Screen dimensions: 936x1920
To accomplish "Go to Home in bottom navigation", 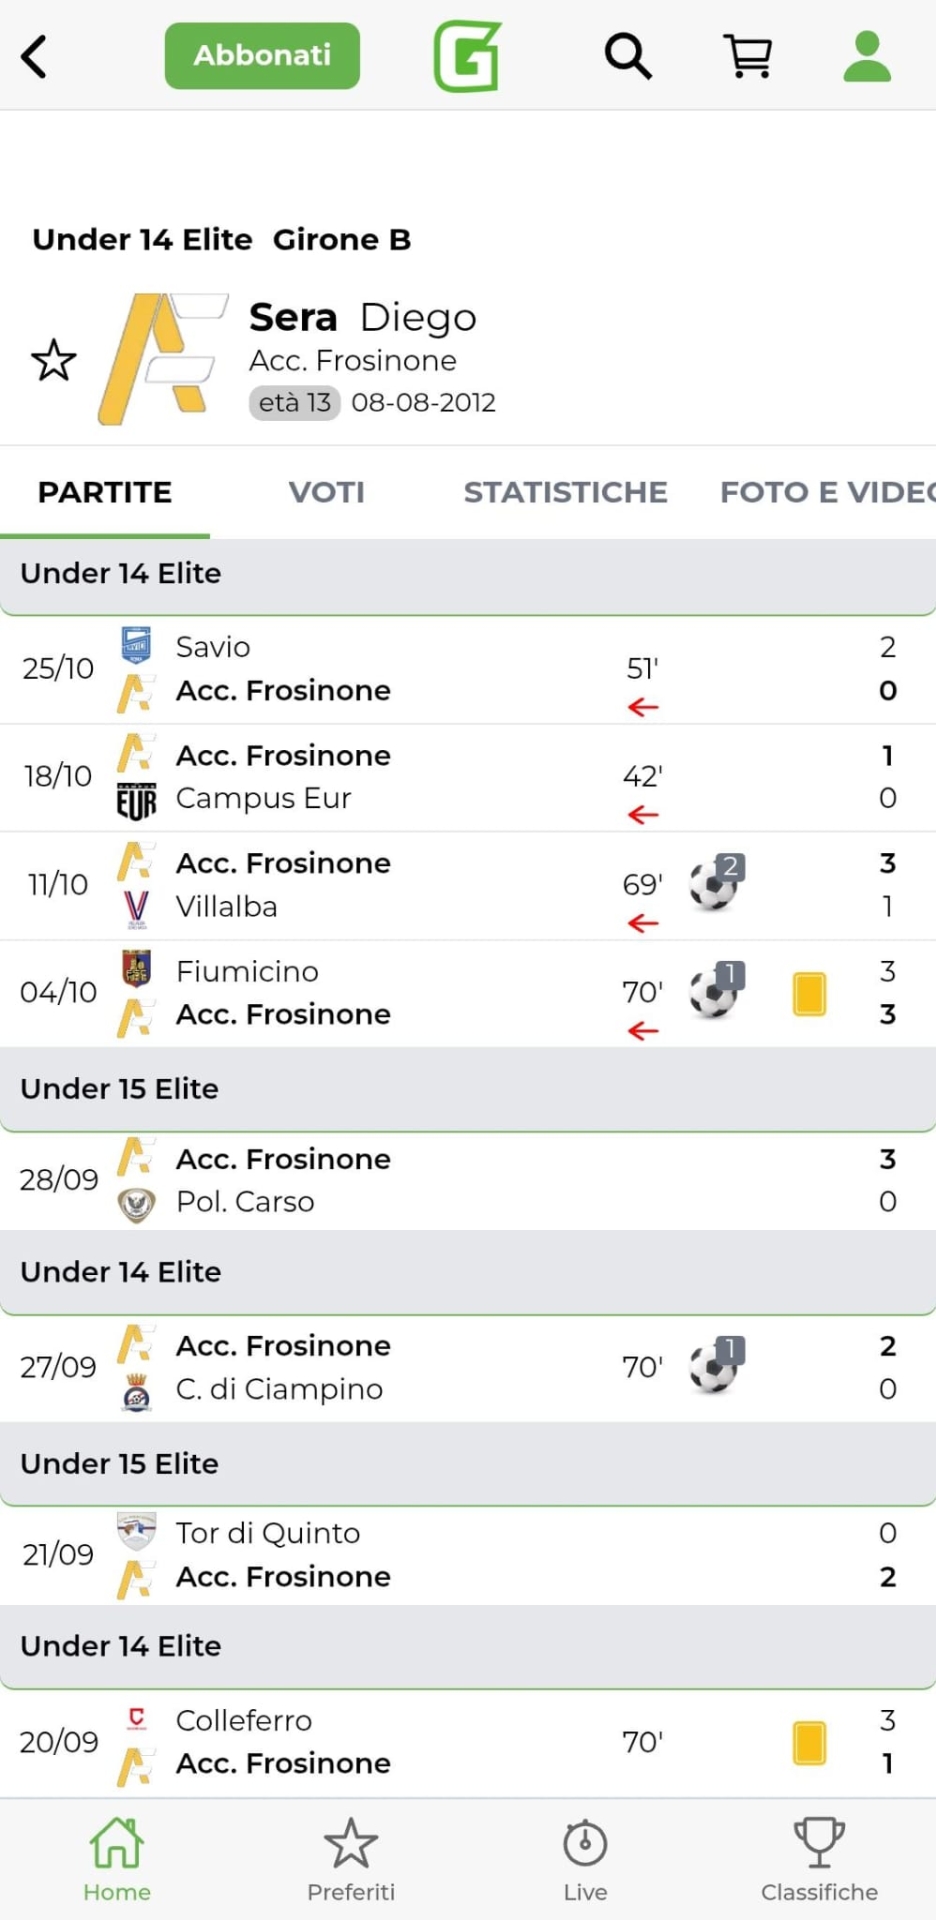I will pos(117,1859).
